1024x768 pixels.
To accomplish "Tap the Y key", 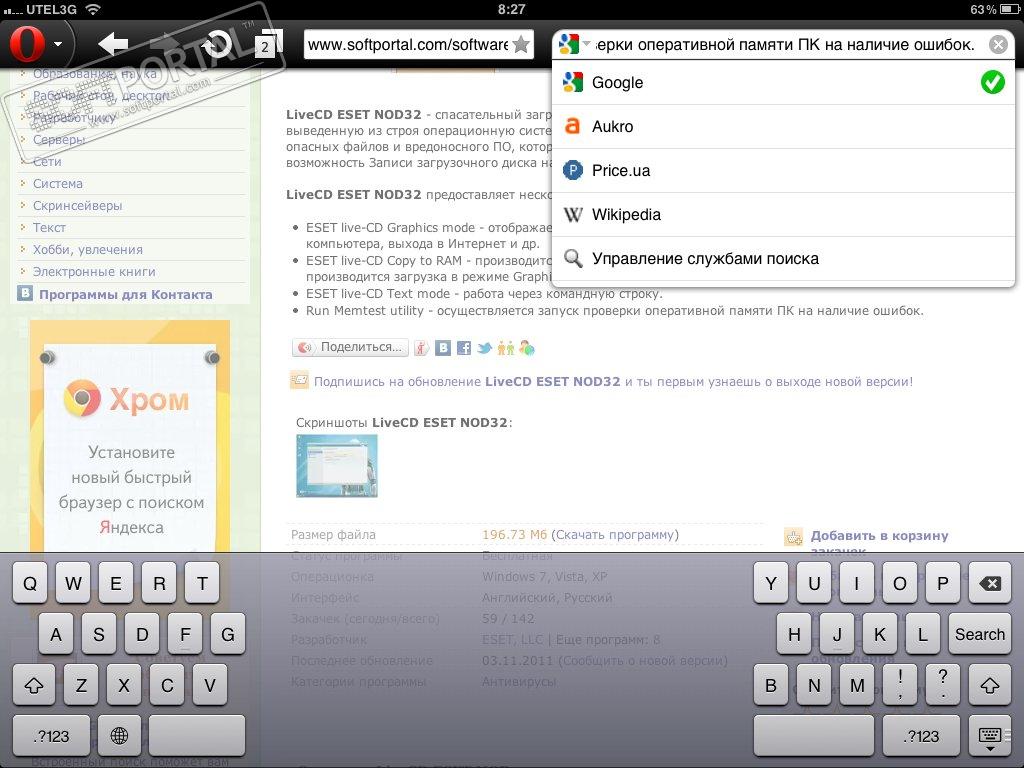I will [x=771, y=583].
